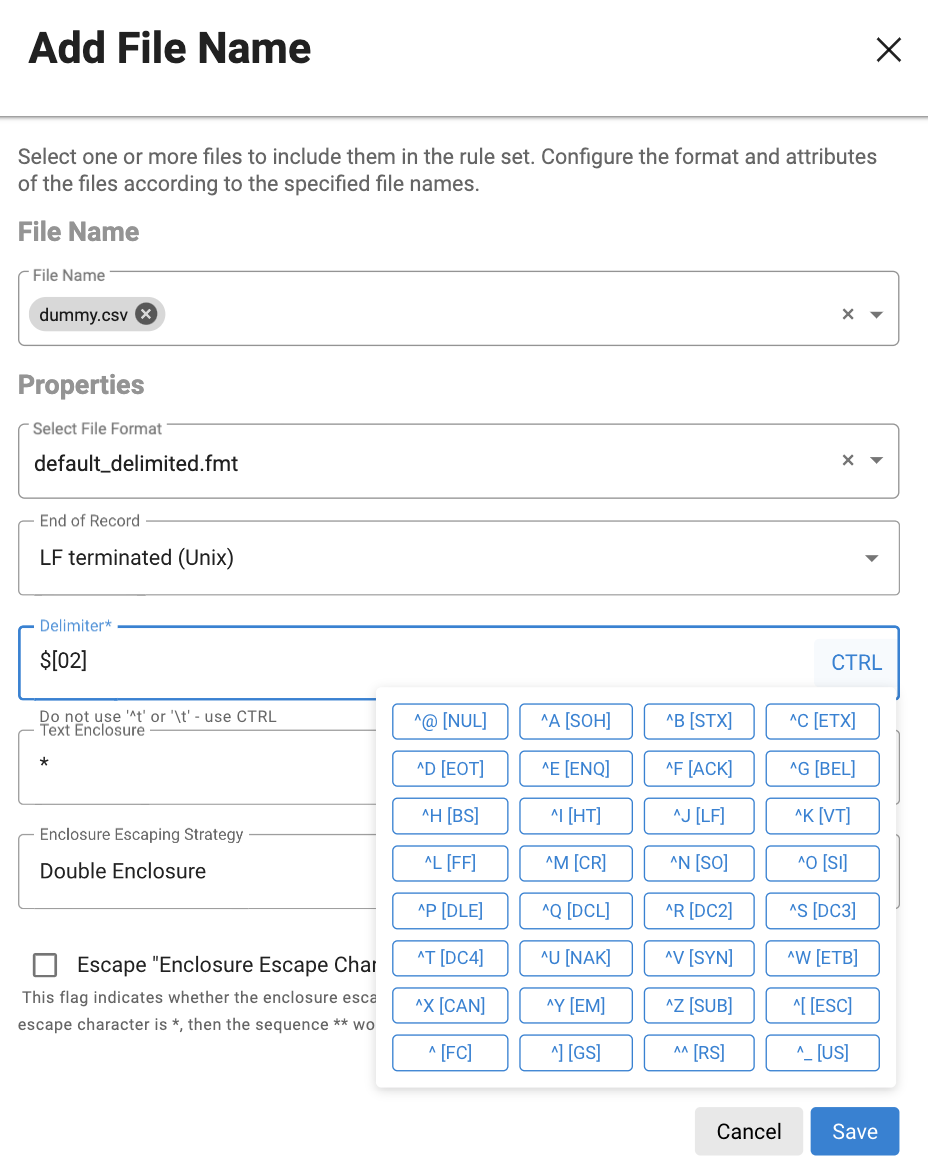This screenshot has width=928, height=1176.
Task: Open the End of Record dropdown
Action: [x=871, y=558]
